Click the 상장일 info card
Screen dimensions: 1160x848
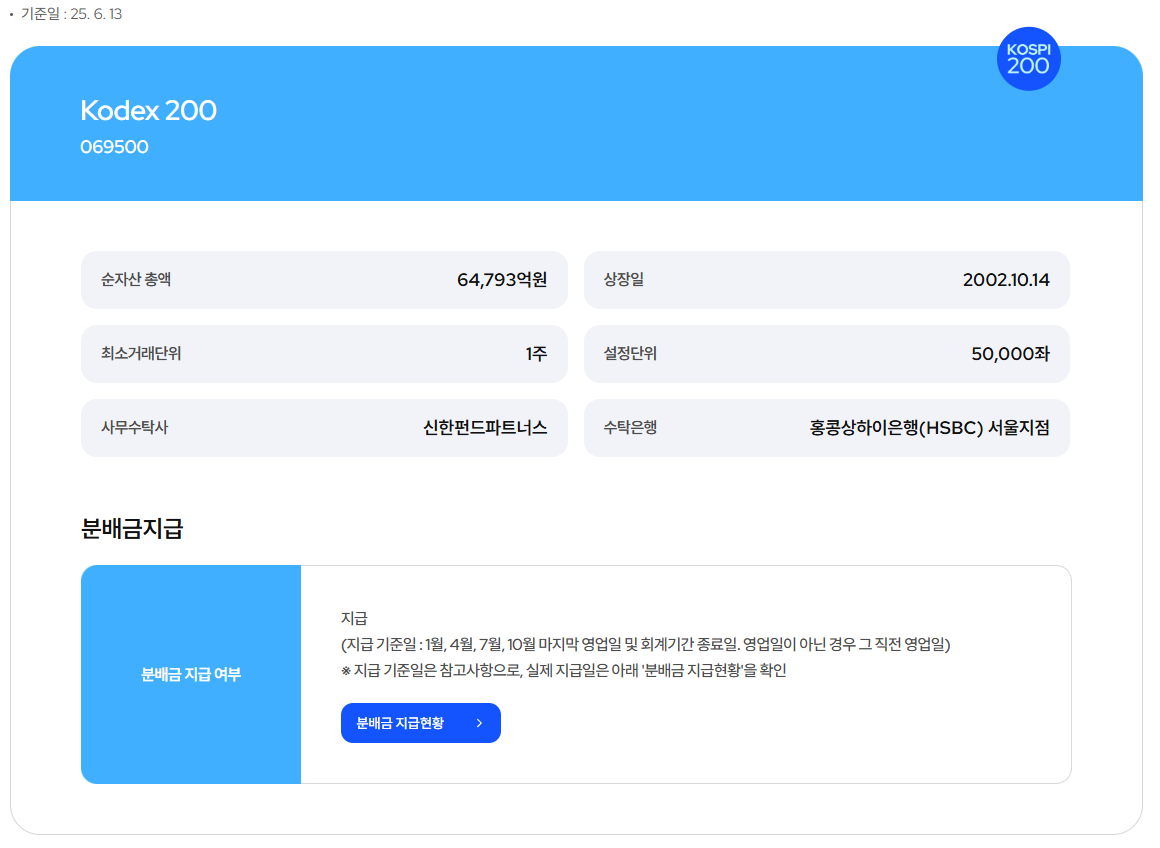tap(827, 280)
